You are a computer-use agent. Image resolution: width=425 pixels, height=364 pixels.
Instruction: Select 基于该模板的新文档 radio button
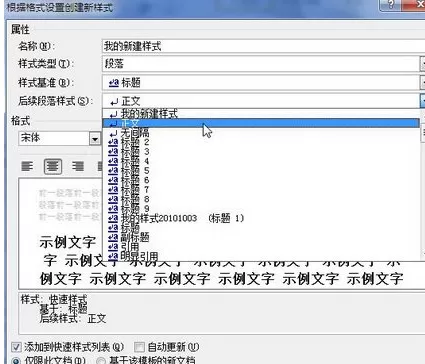100,361
